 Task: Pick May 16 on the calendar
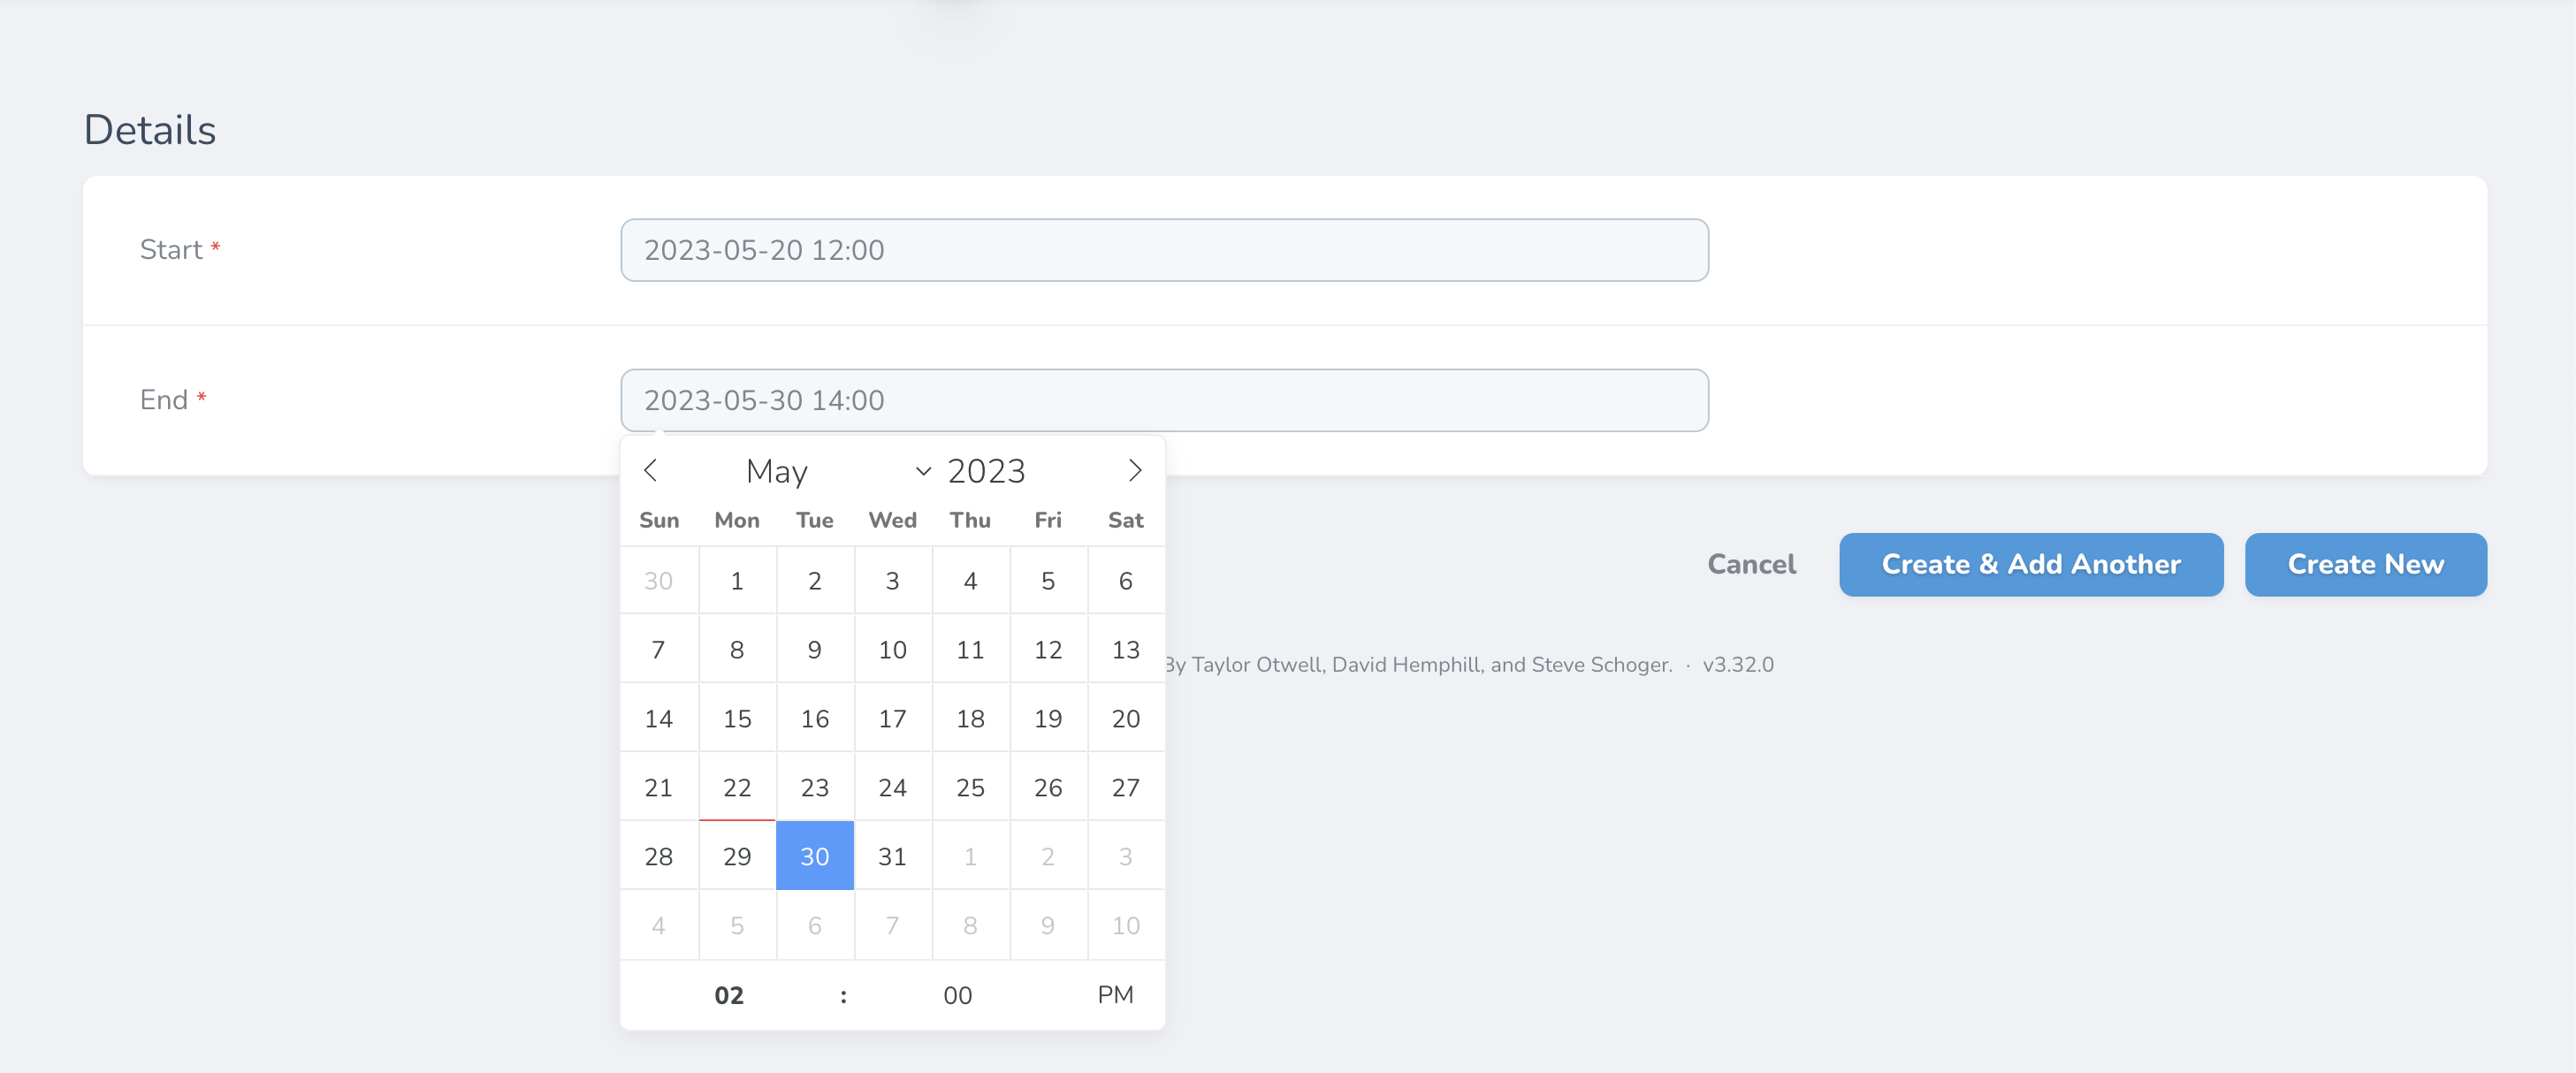coord(815,719)
